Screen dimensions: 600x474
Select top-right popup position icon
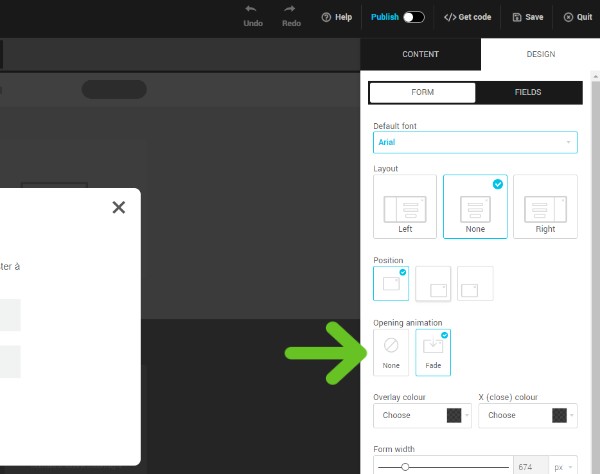[475, 284]
